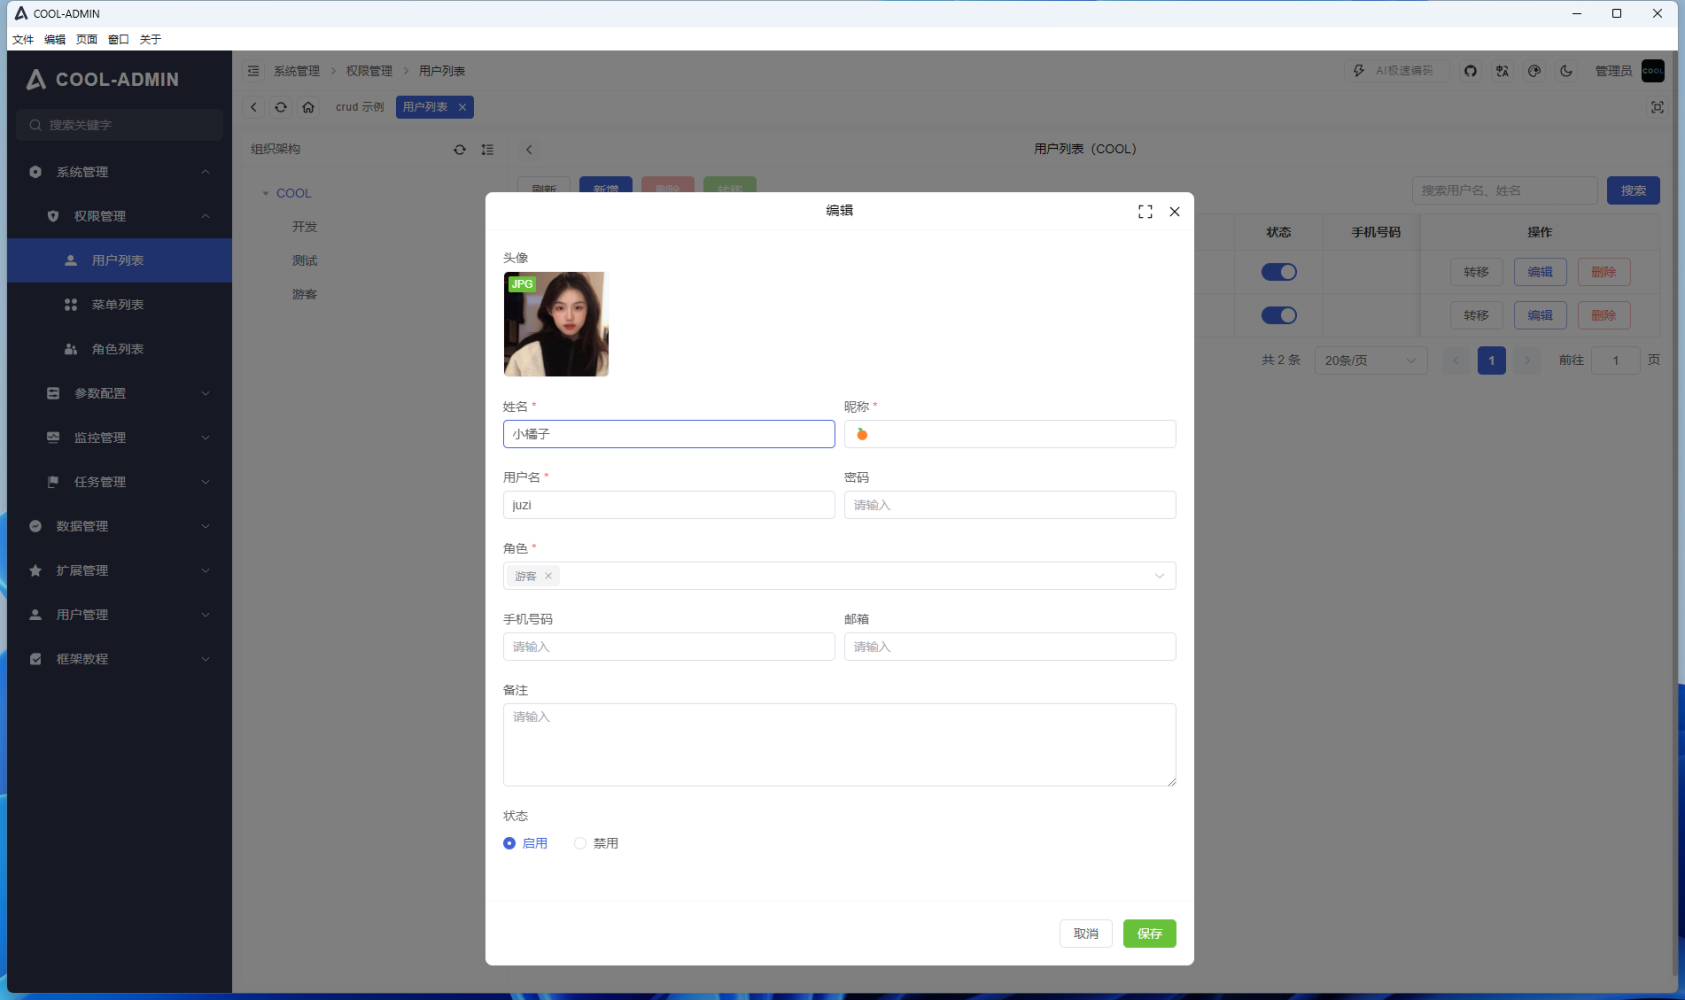Viewport: 1685px width, 1000px height.
Task: Collapse the COOL organization tree node
Action: 266,192
